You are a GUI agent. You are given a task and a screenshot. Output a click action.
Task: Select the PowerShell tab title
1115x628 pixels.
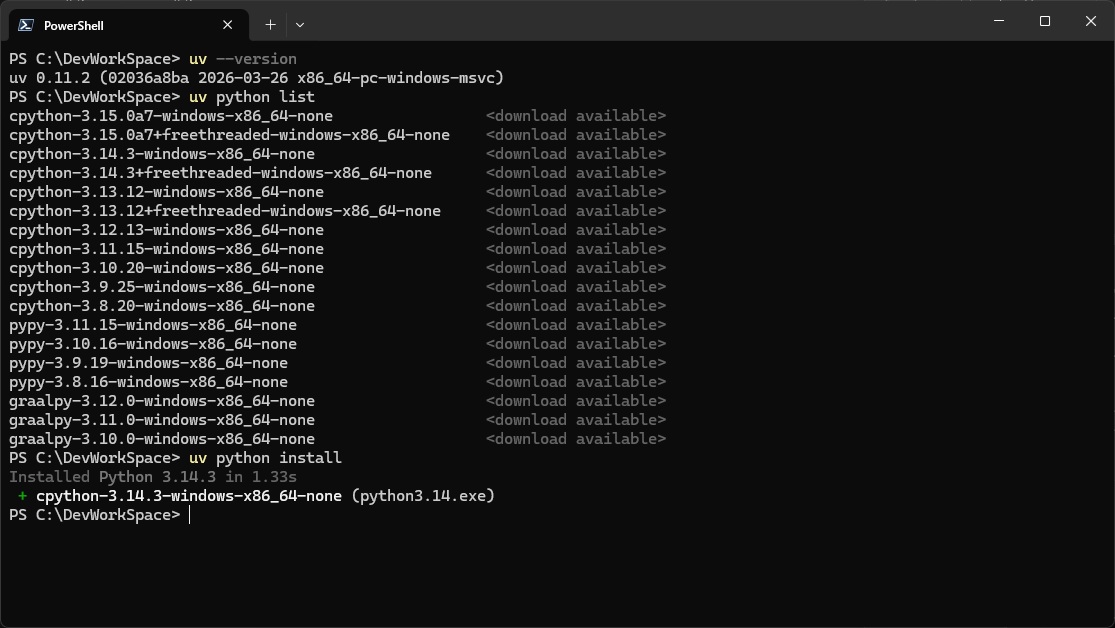(74, 25)
